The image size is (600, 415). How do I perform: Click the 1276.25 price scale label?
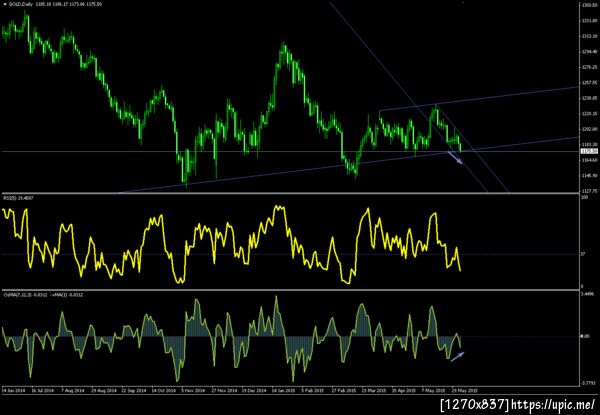590,67
